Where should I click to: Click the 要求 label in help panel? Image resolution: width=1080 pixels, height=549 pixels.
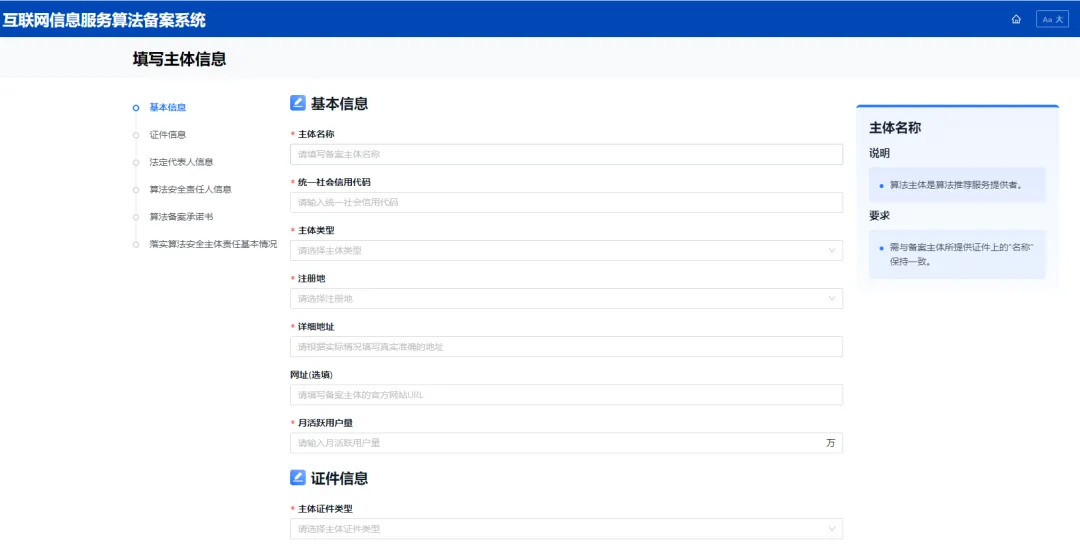[x=879, y=216]
